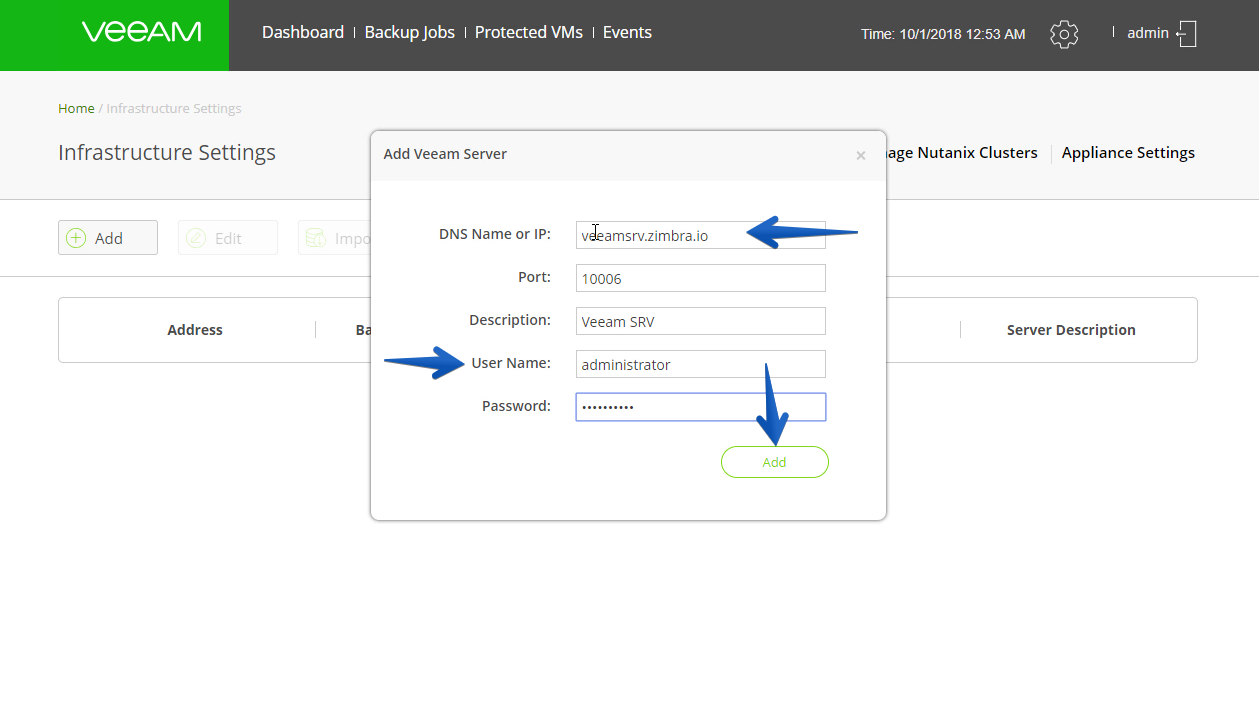Click the Address column header
Image resolution: width=1259 pixels, height=713 pixels.
(x=195, y=330)
